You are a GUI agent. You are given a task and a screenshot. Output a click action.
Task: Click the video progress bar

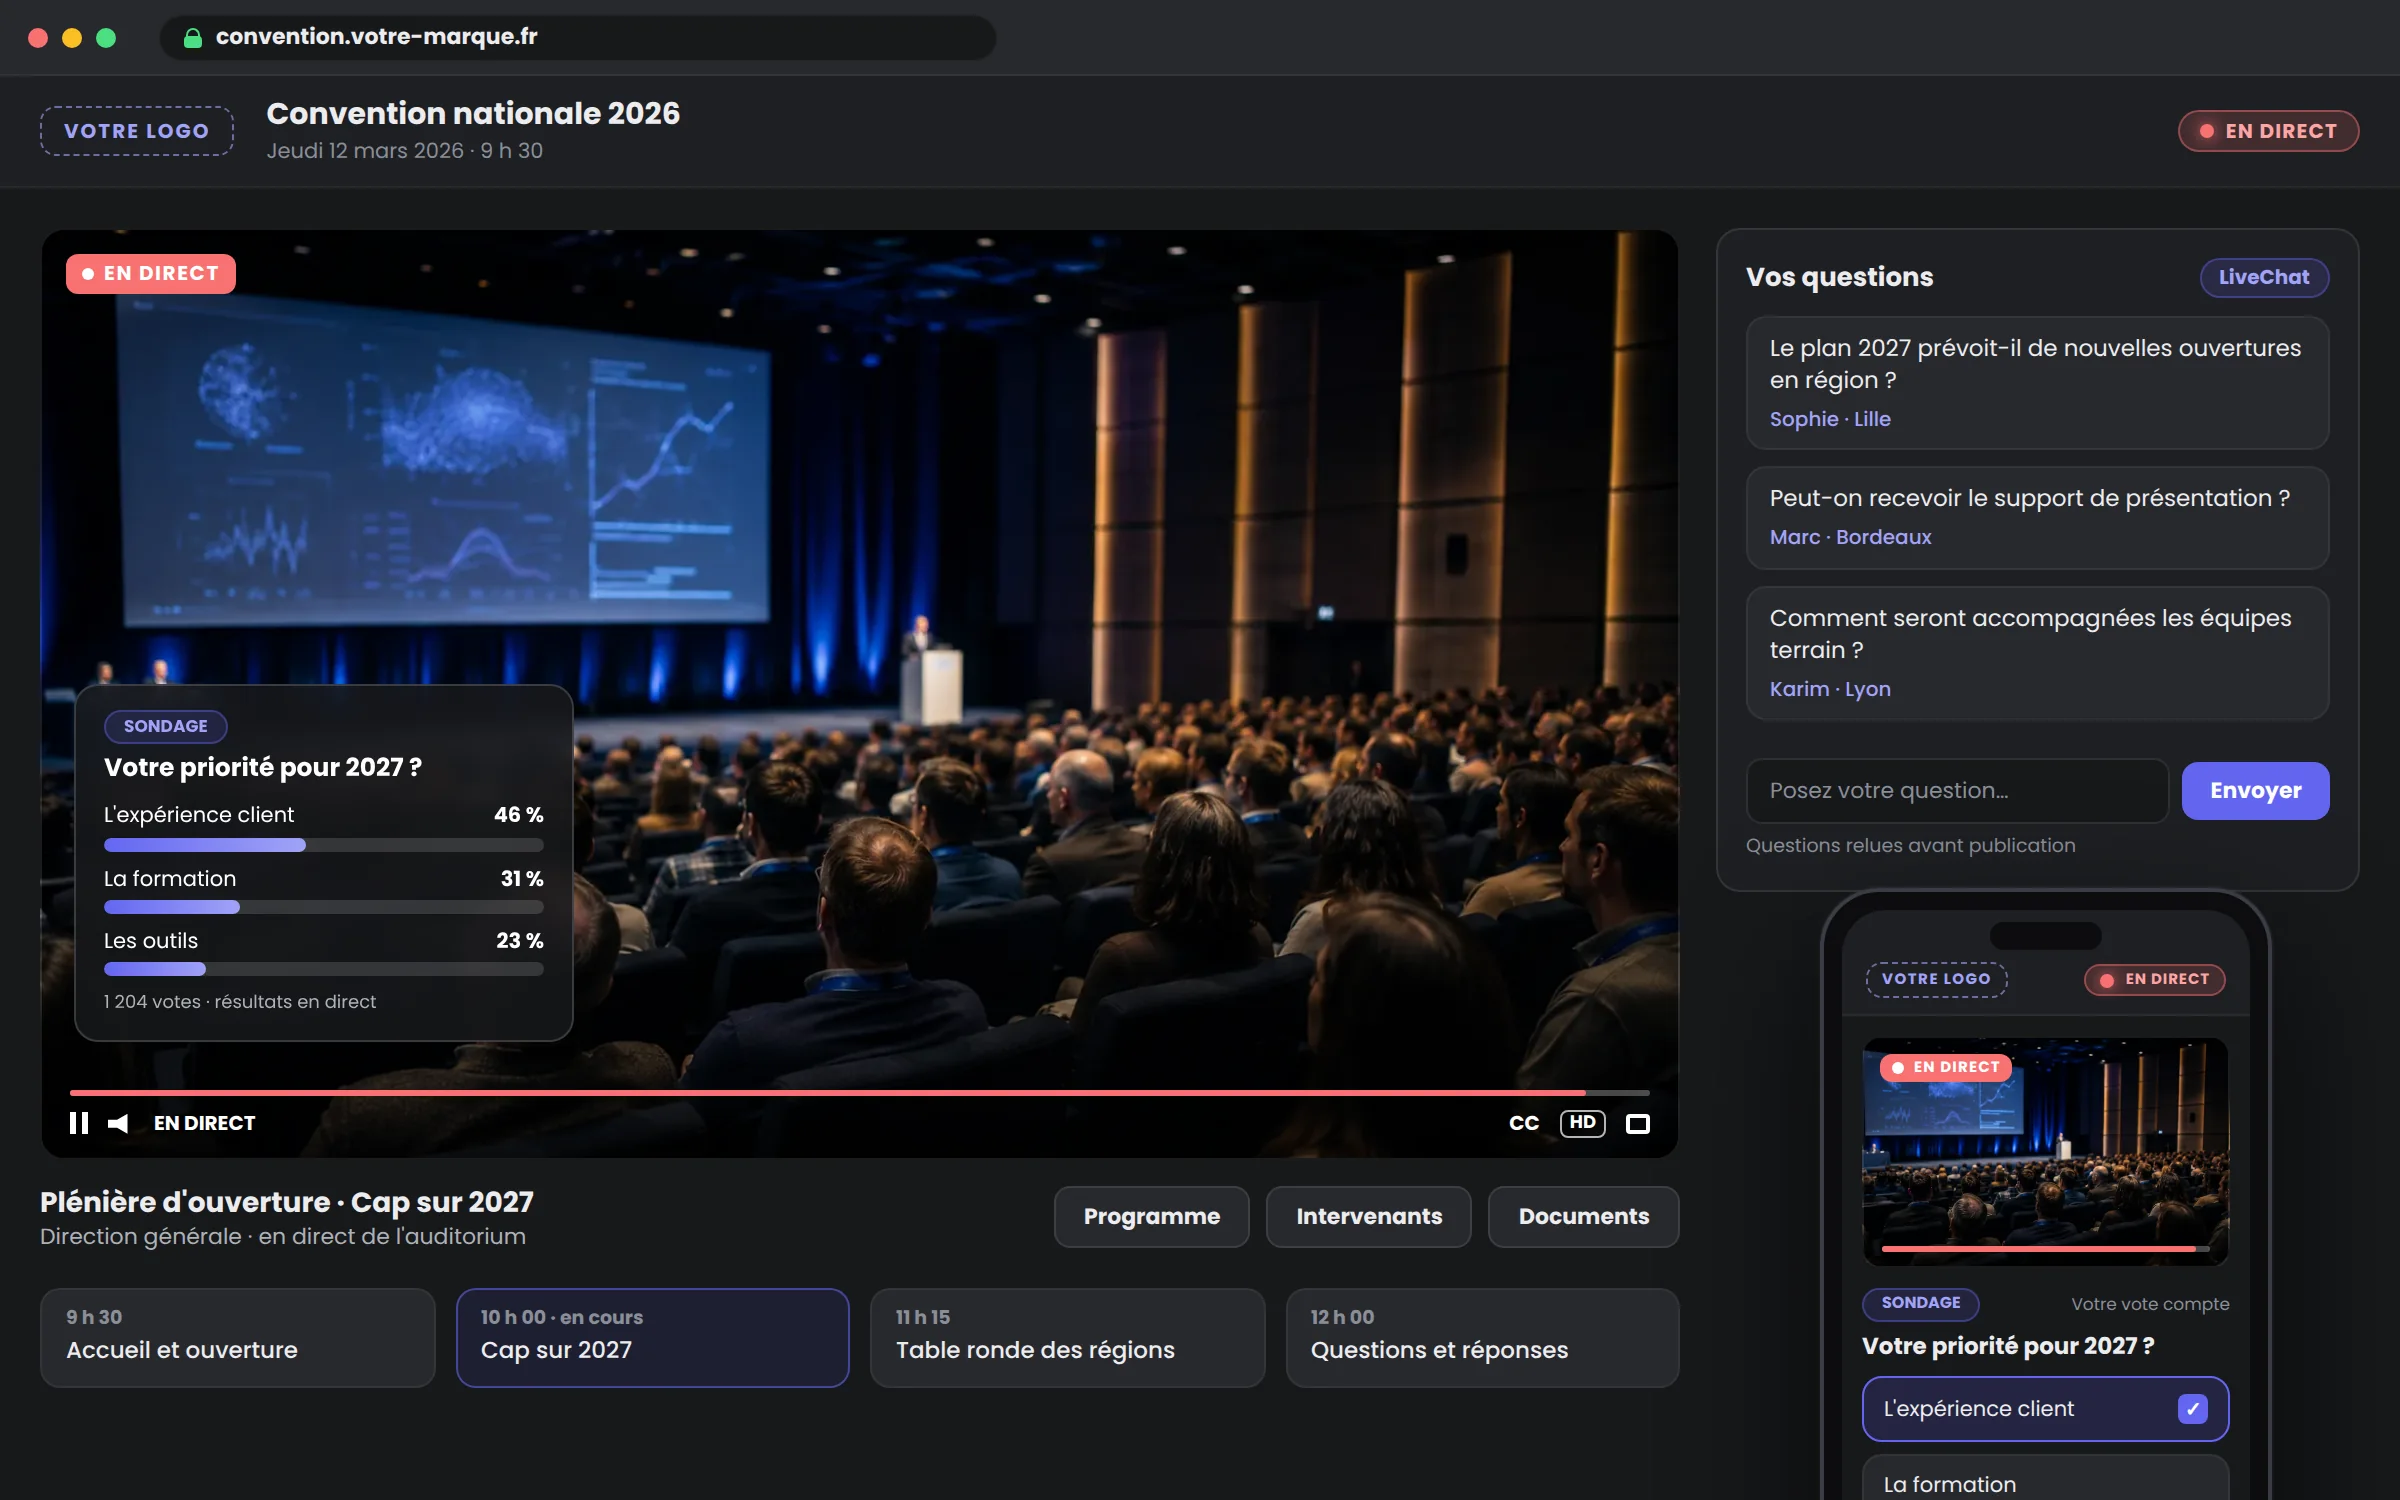859,1093
